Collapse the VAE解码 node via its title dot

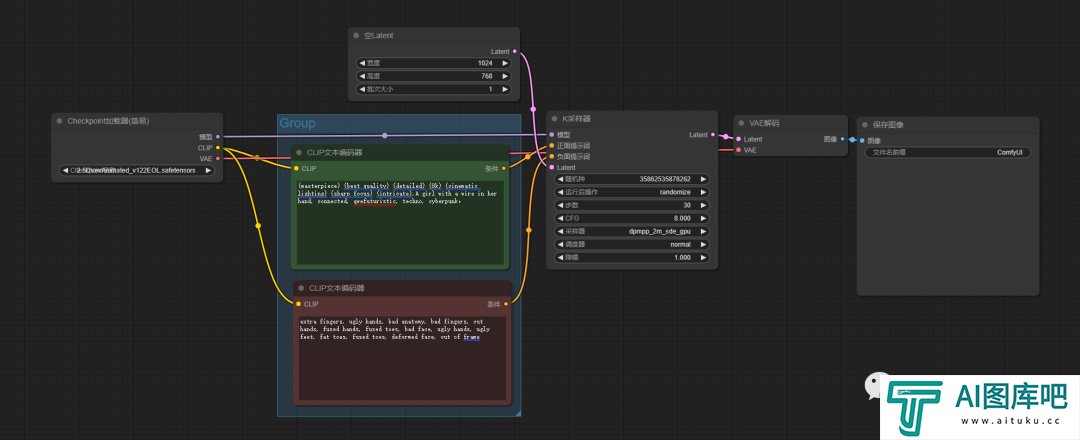point(741,123)
